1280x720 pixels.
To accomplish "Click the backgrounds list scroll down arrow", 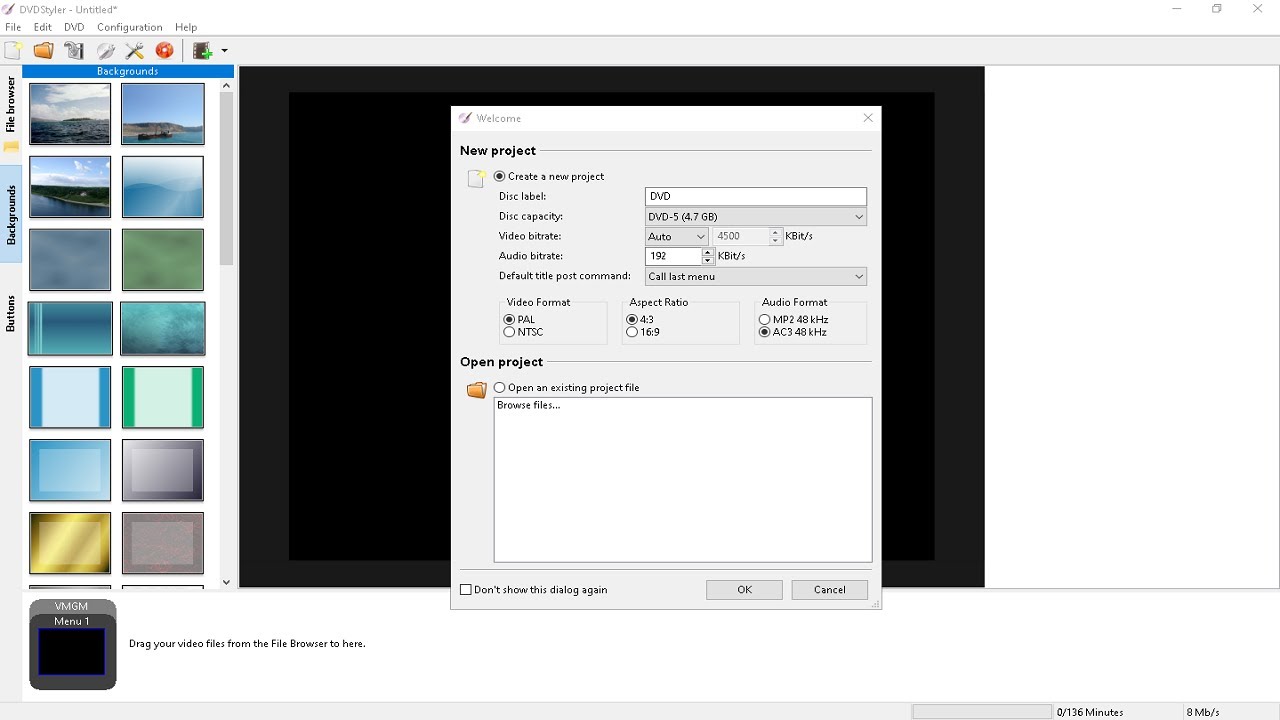I will (x=226, y=582).
